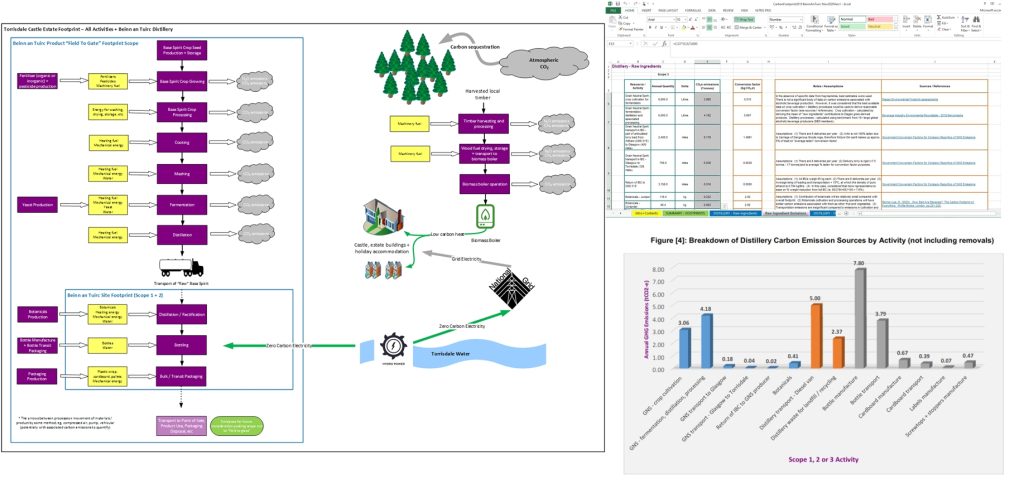Click the Format as Table icon

tap(831, 20)
